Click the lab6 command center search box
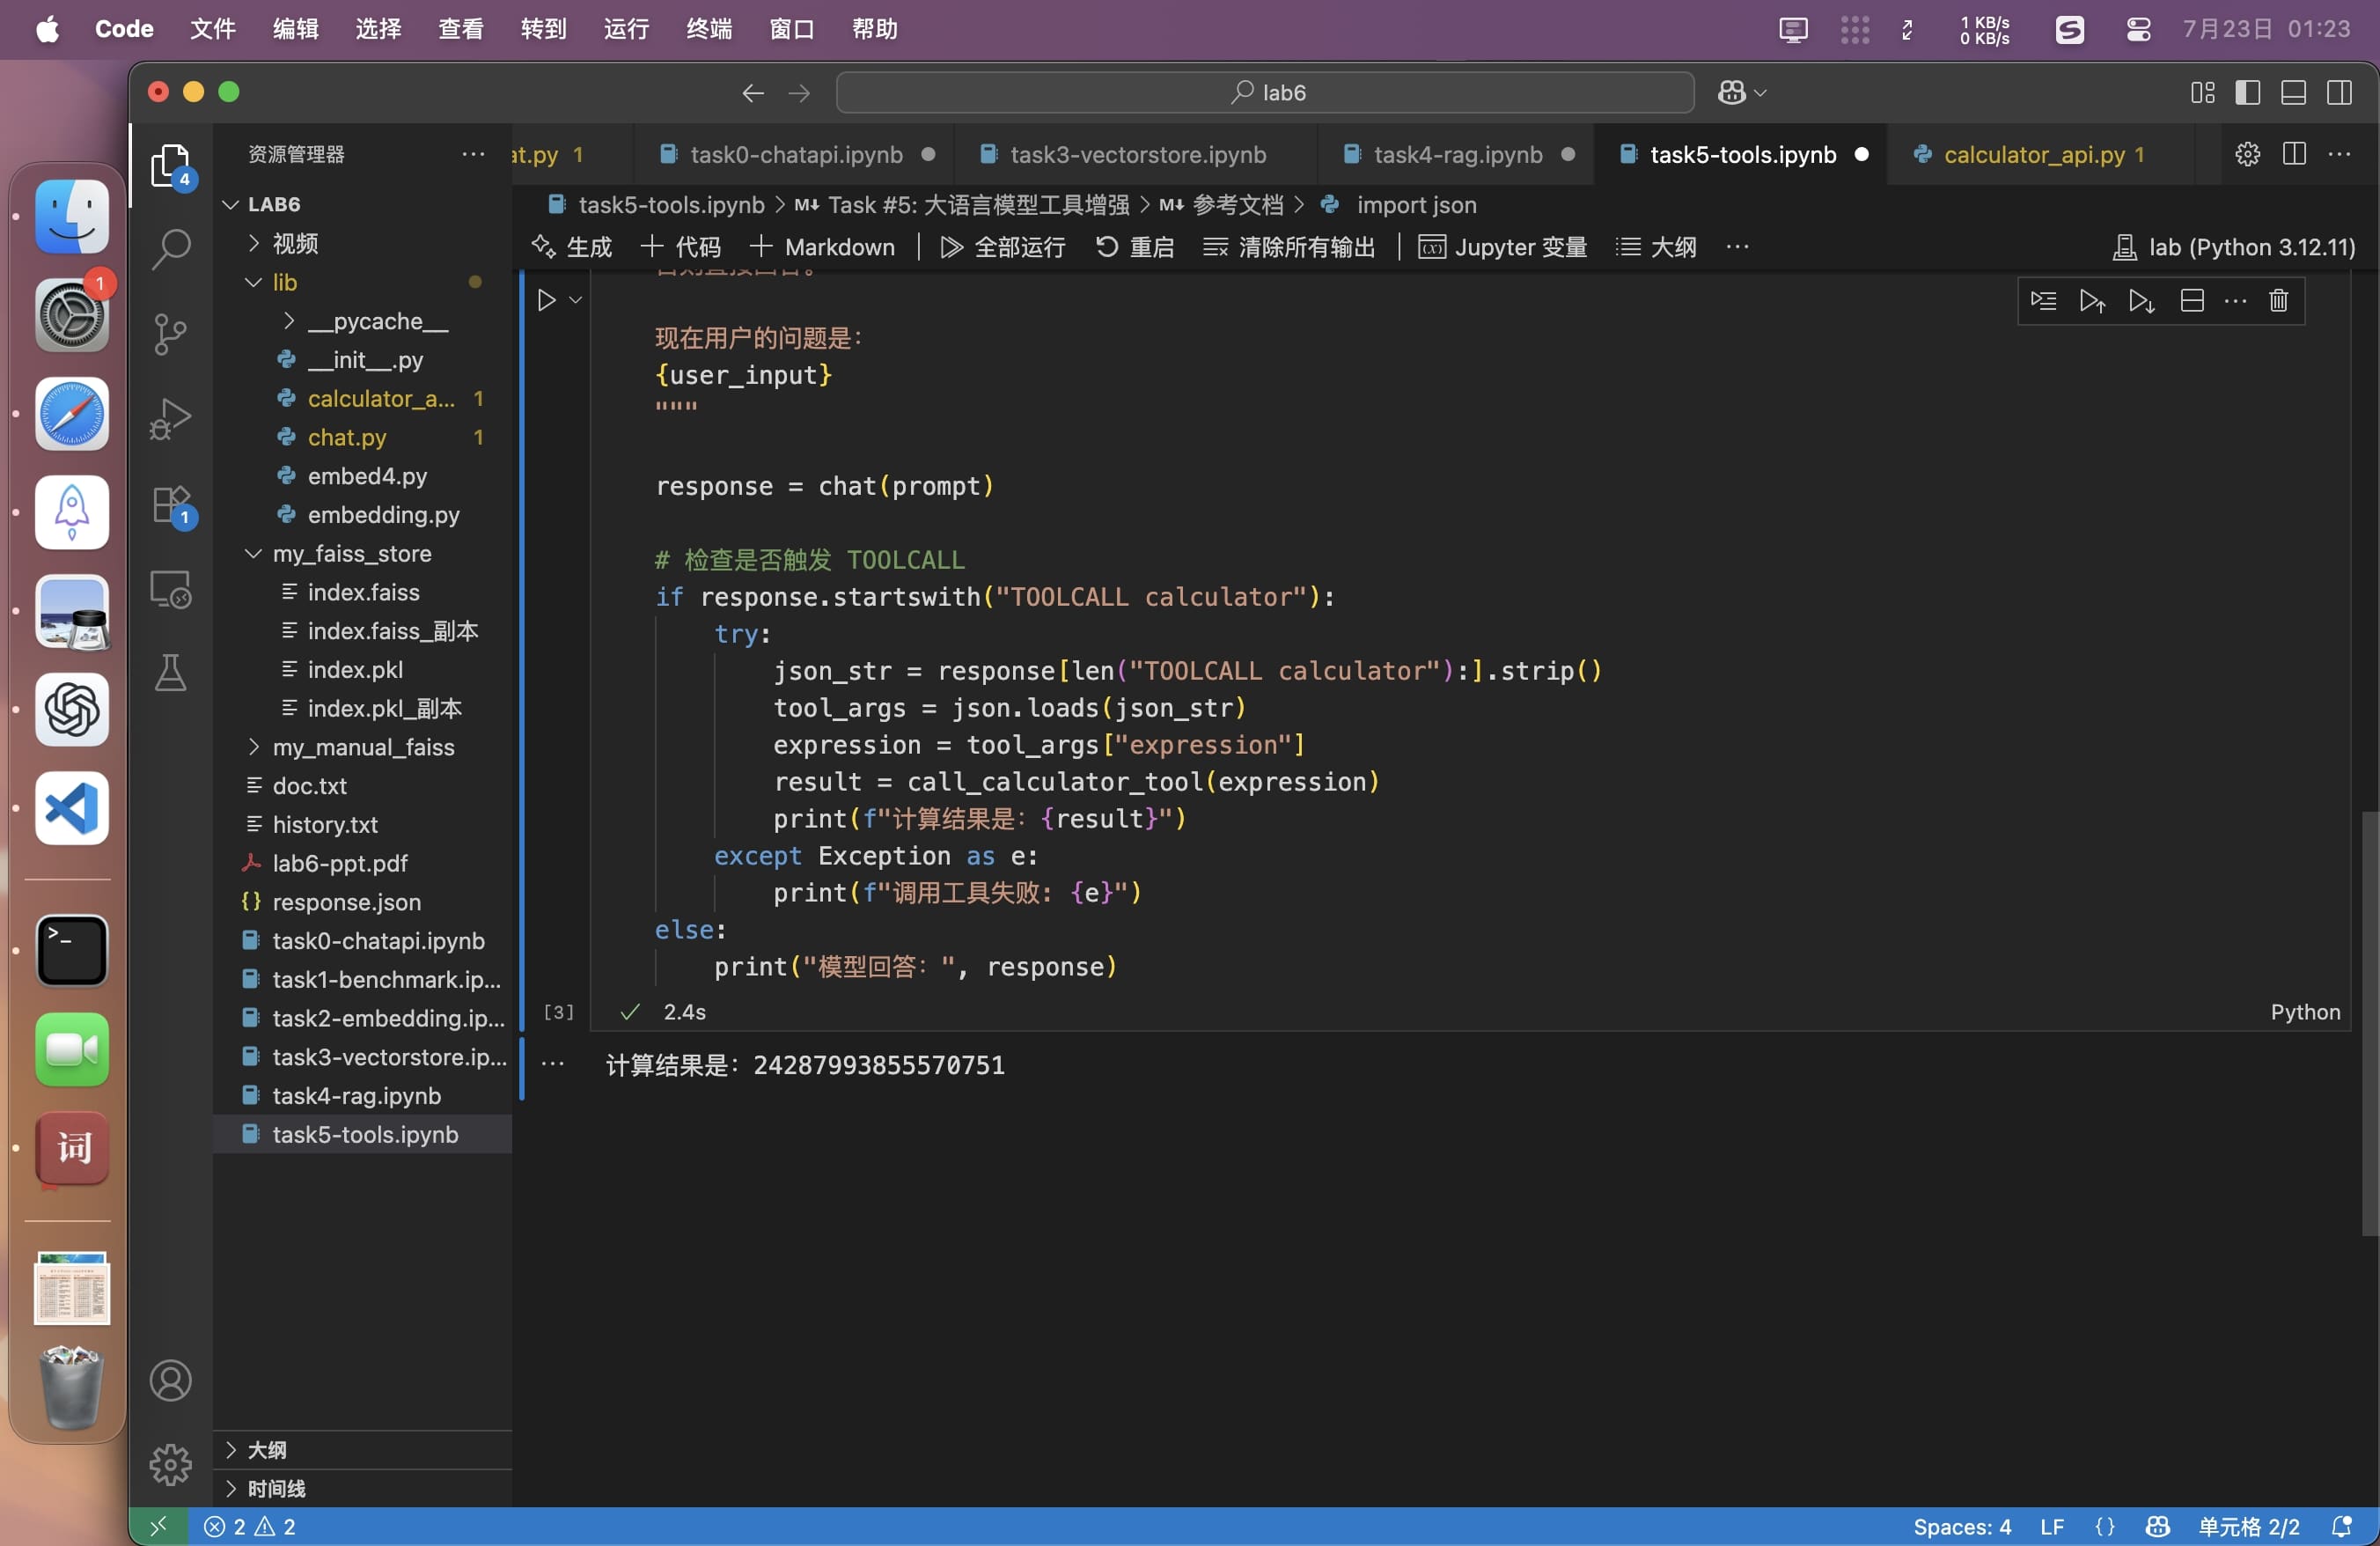 click(x=1265, y=92)
